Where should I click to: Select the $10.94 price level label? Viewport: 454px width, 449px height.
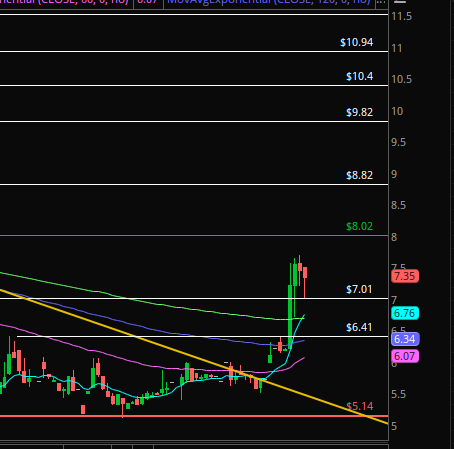[x=356, y=42]
